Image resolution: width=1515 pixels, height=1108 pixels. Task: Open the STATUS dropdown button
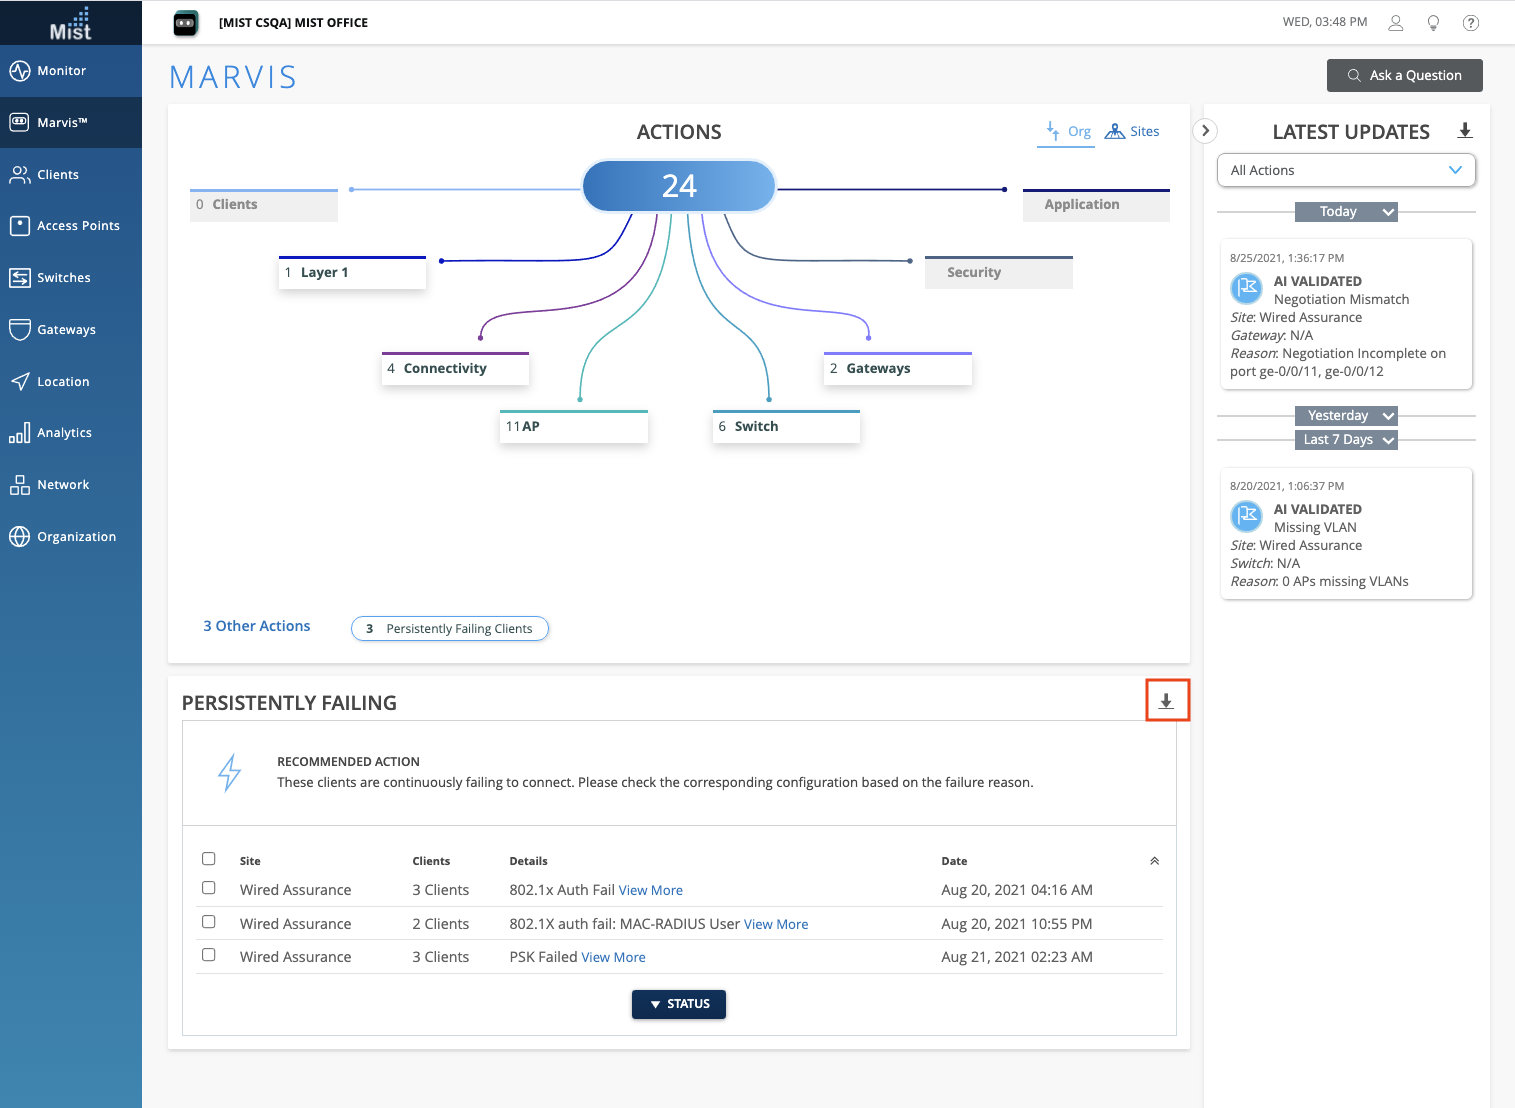pyautogui.click(x=679, y=1004)
